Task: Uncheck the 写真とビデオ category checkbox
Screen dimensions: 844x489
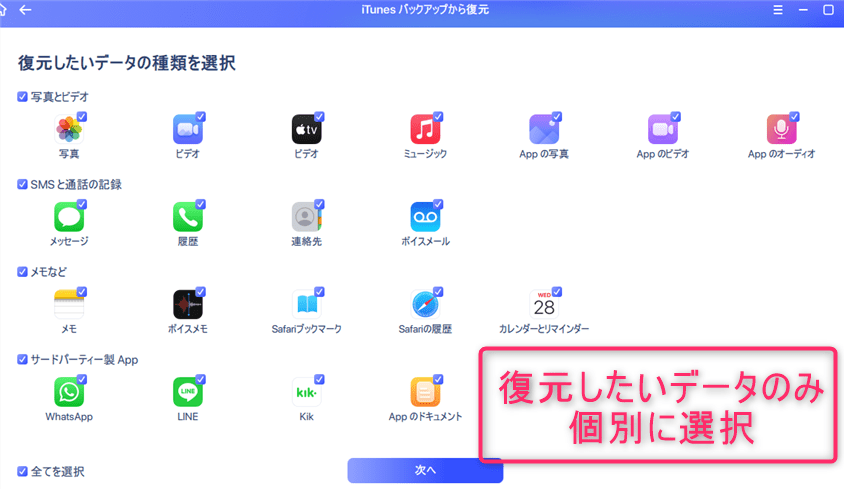Action: [22, 97]
